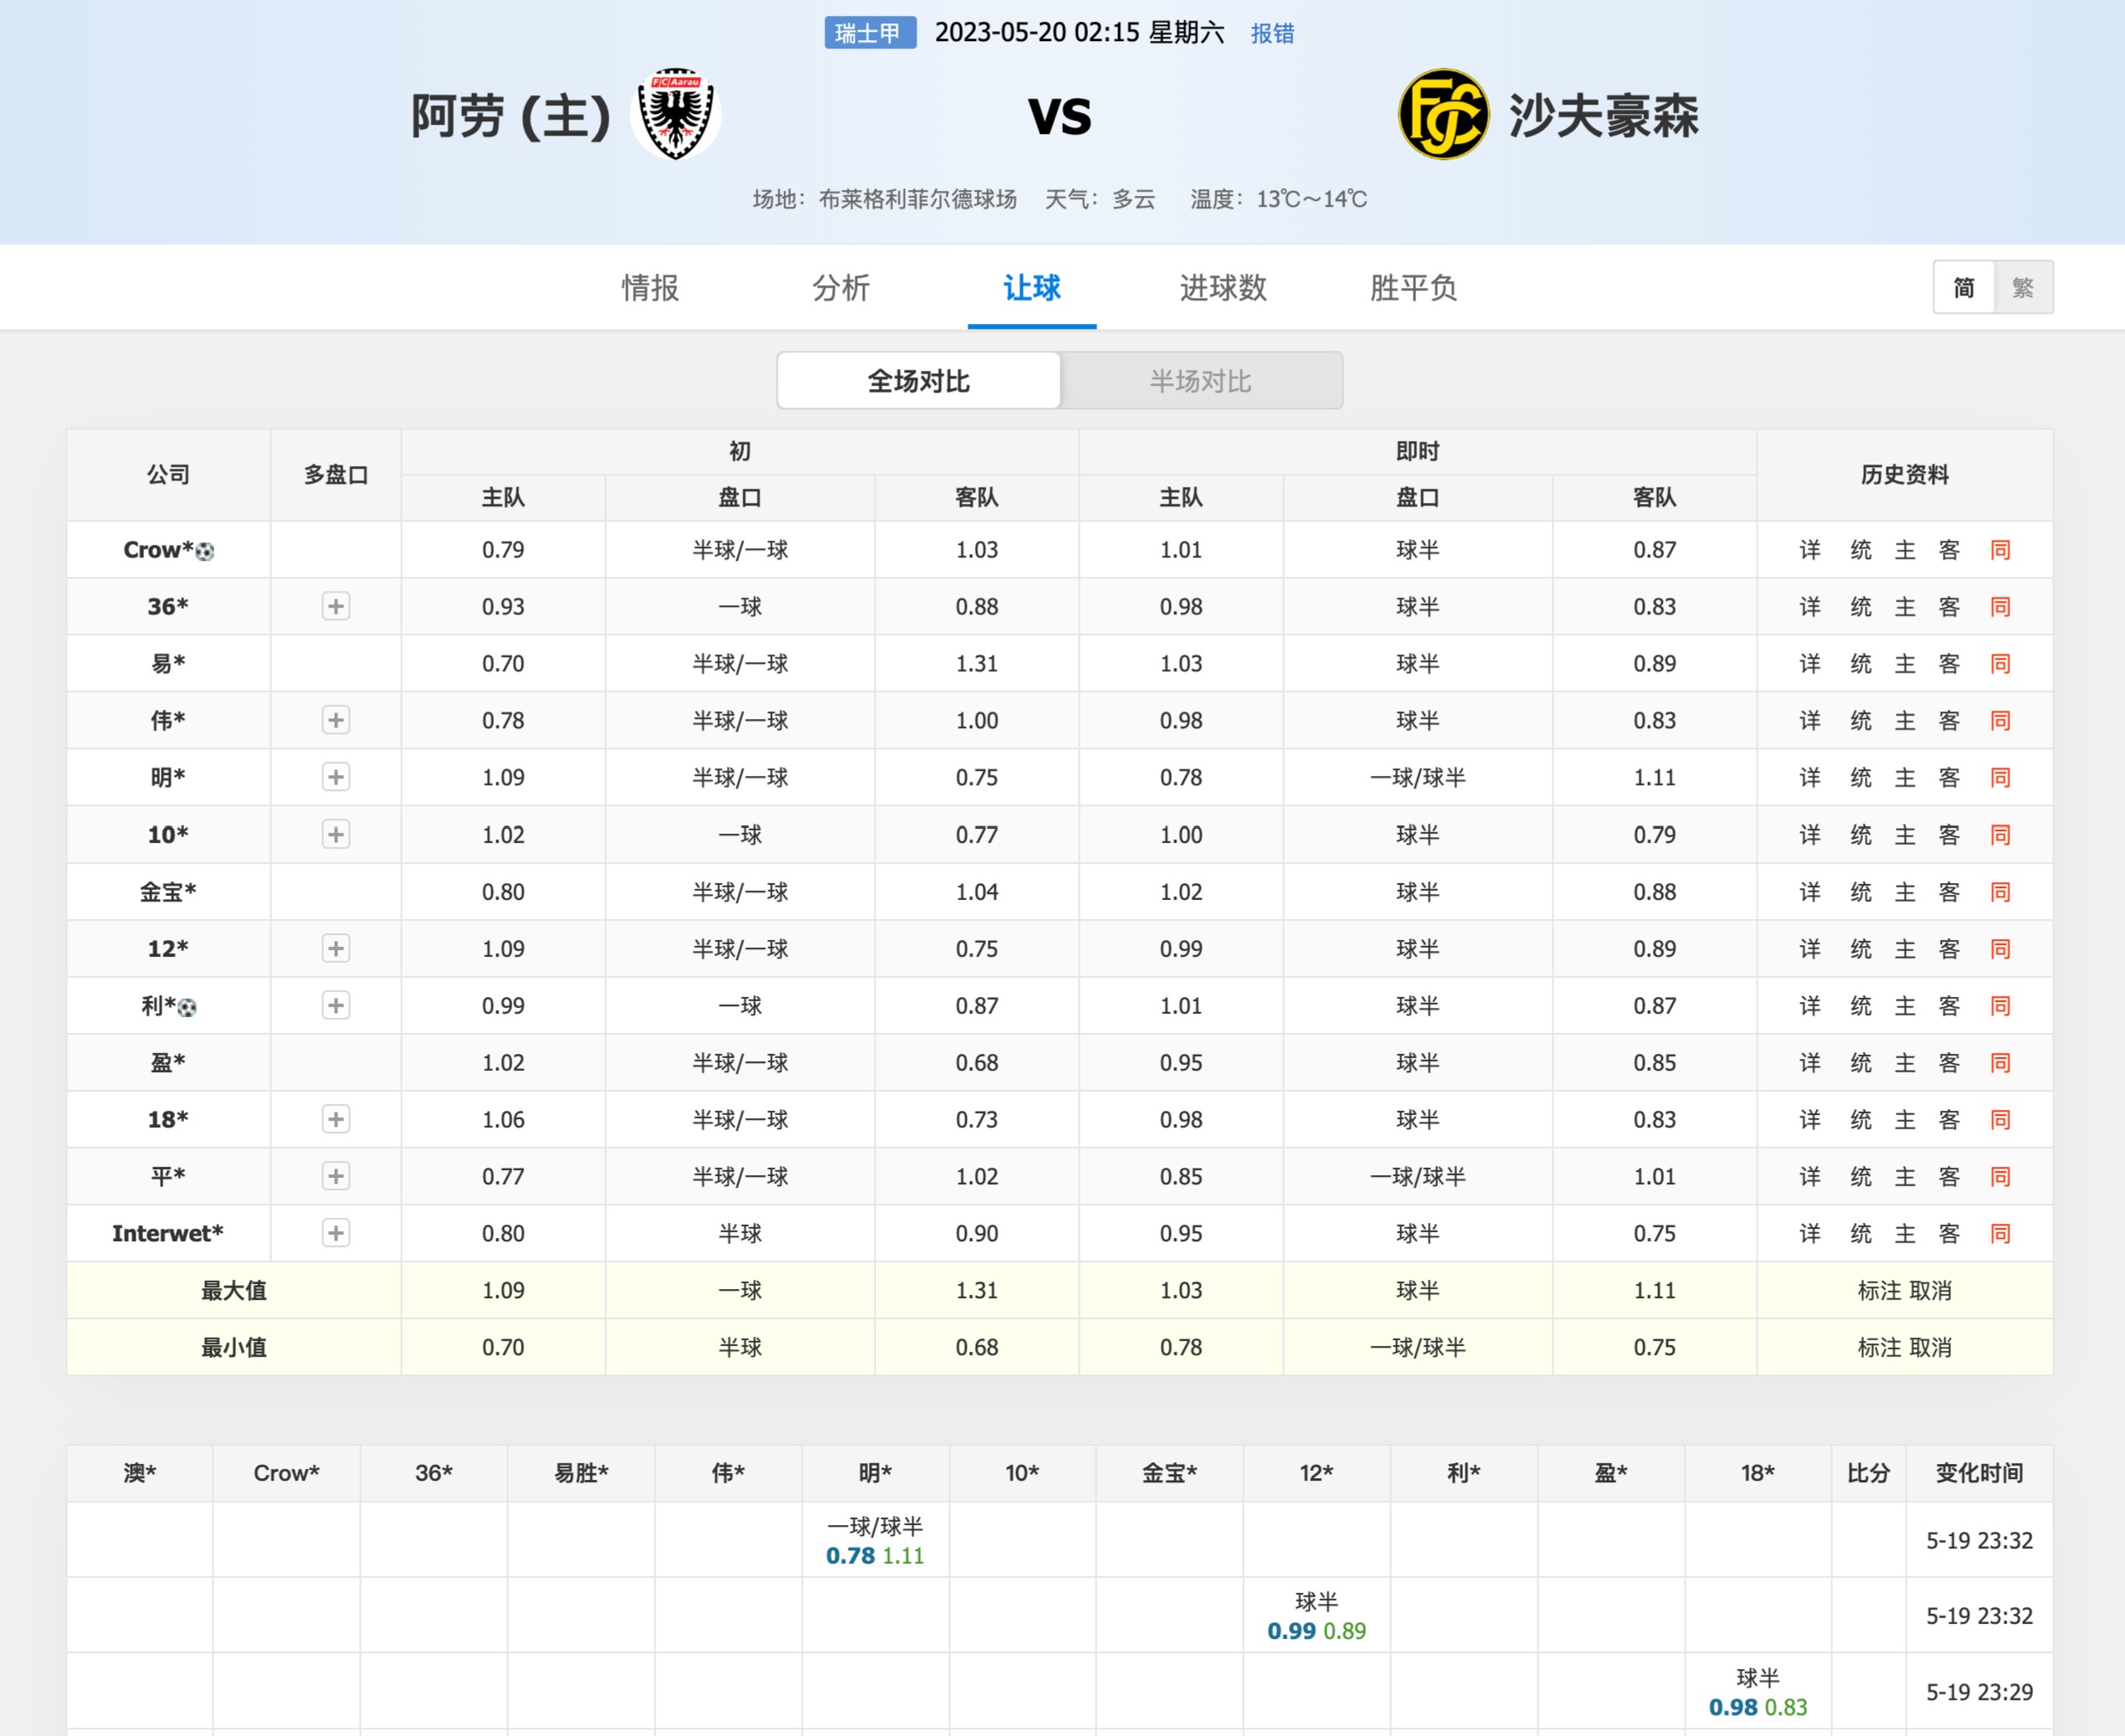Select 全场对比 comparison view
This screenshot has height=1736, width=2125.
pos(918,380)
